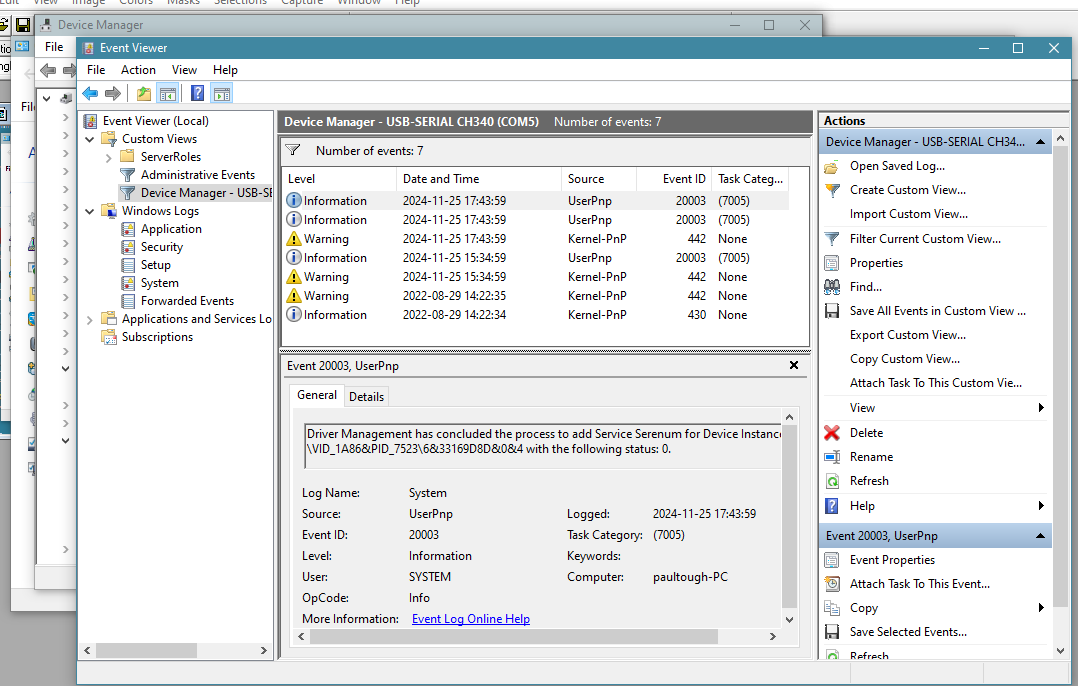This screenshot has width=1078, height=686.
Task: Select the System log in the tree
Action: point(160,283)
